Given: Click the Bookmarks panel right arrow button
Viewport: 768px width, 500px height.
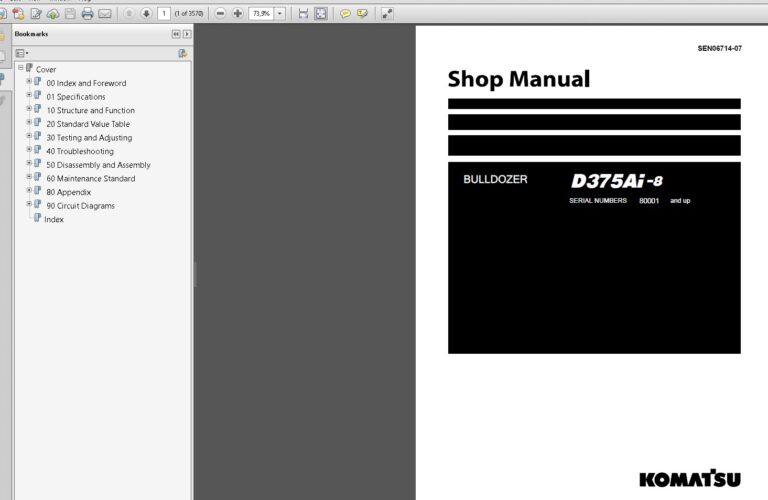Looking at the screenshot, I should (x=187, y=34).
